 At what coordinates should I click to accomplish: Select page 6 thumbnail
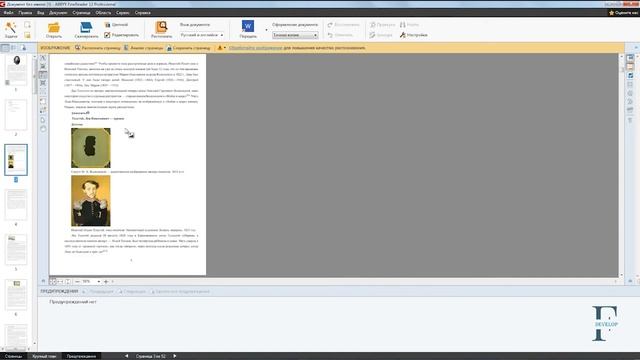(16, 294)
